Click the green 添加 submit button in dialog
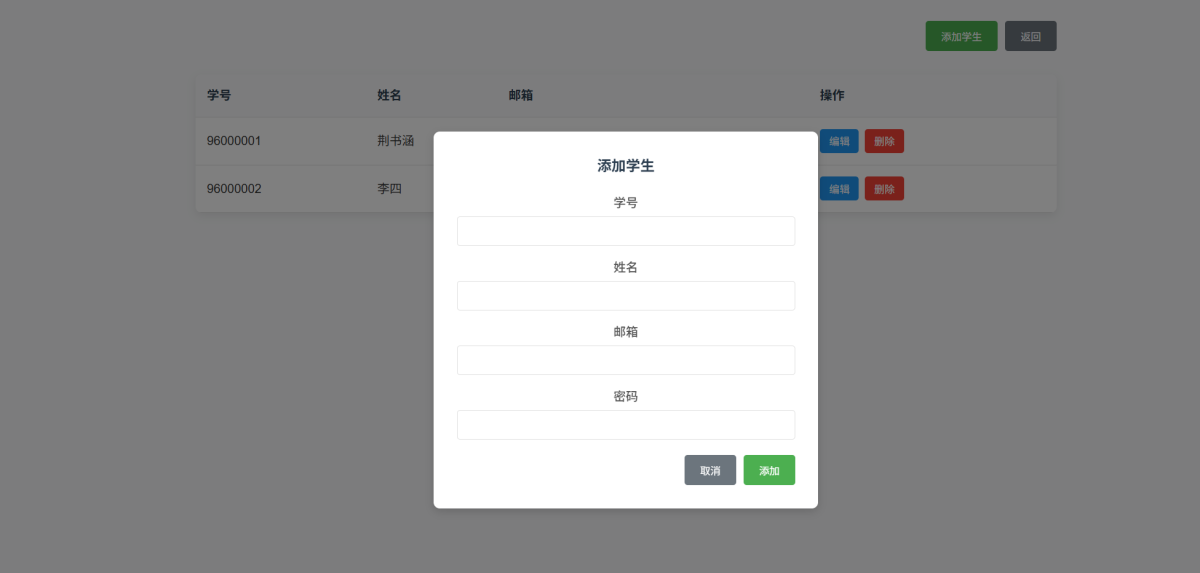The width and height of the screenshot is (1200, 573). click(x=769, y=470)
